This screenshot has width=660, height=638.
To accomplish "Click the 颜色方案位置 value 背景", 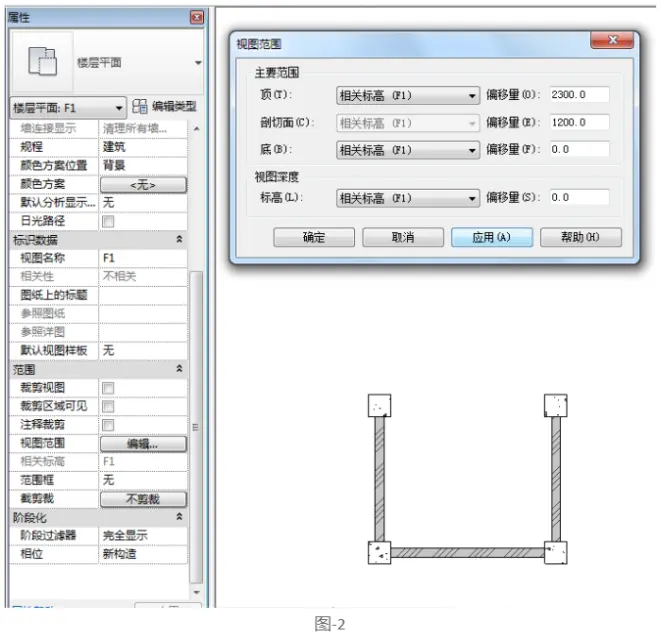I will [x=143, y=165].
